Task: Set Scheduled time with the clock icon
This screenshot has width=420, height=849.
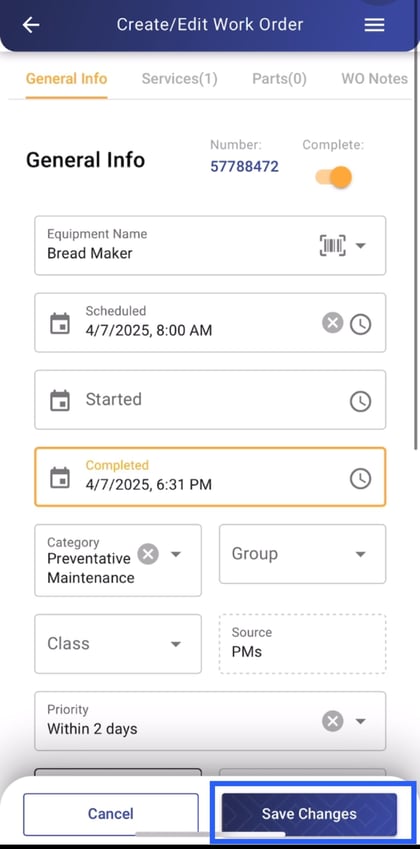Action: click(x=360, y=324)
